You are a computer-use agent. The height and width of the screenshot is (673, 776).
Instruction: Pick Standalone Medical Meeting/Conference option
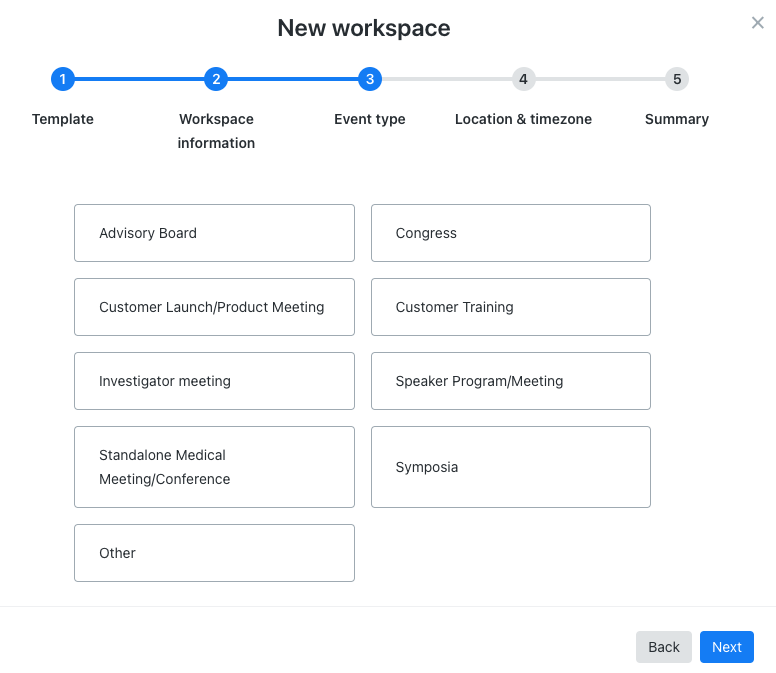pyautogui.click(x=214, y=467)
